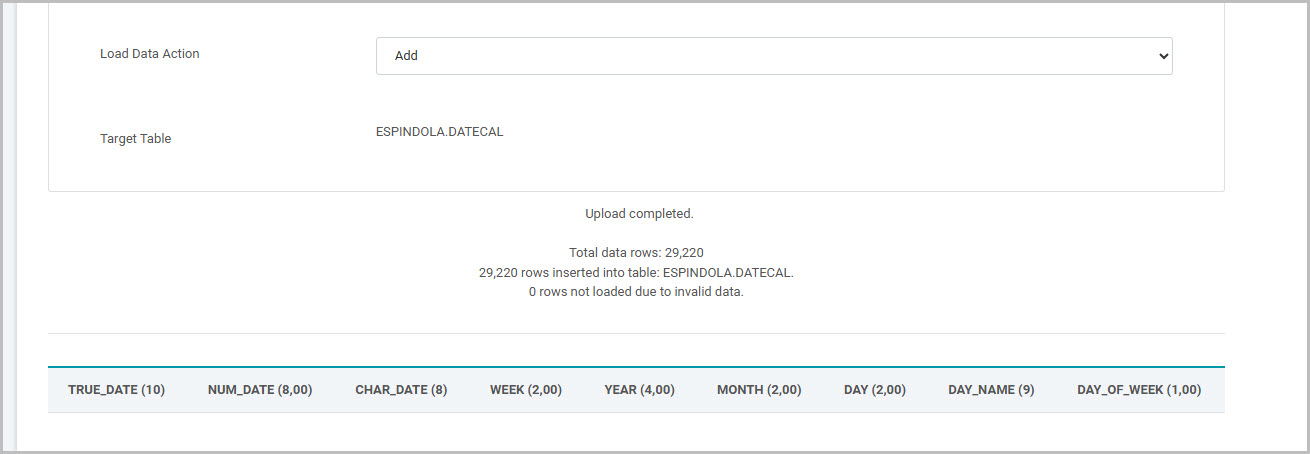Click the 0 rows not loaded message
The height and width of the screenshot is (454, 1310).
pos(636,292)
